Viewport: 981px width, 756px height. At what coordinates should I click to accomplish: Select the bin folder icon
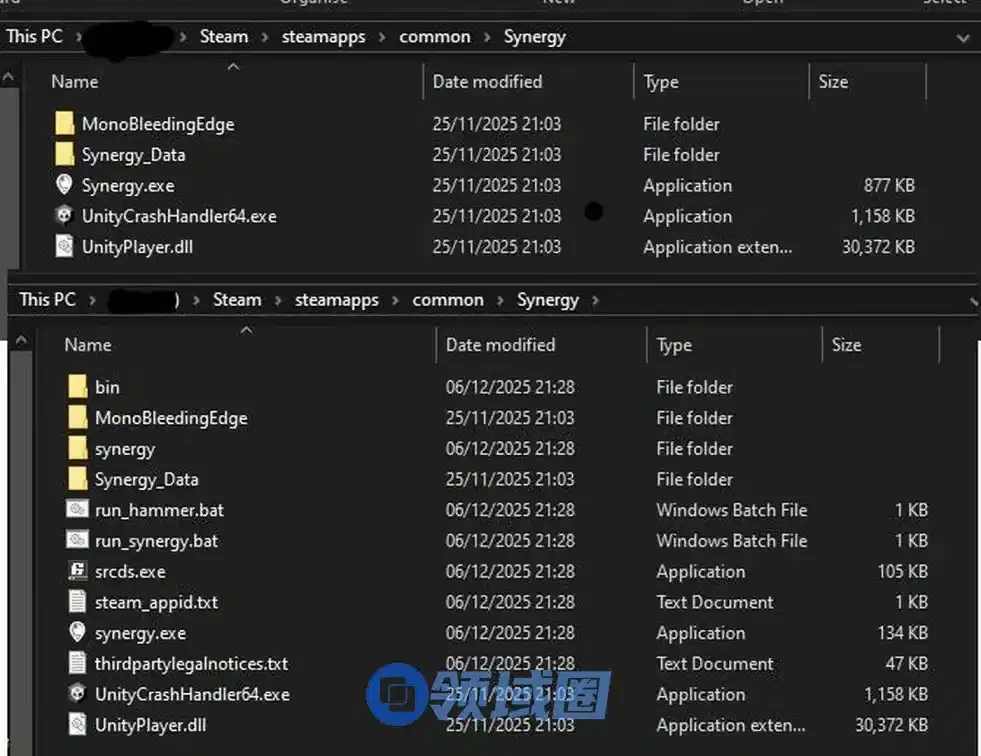pyautogui.click(x=78, y=387)
